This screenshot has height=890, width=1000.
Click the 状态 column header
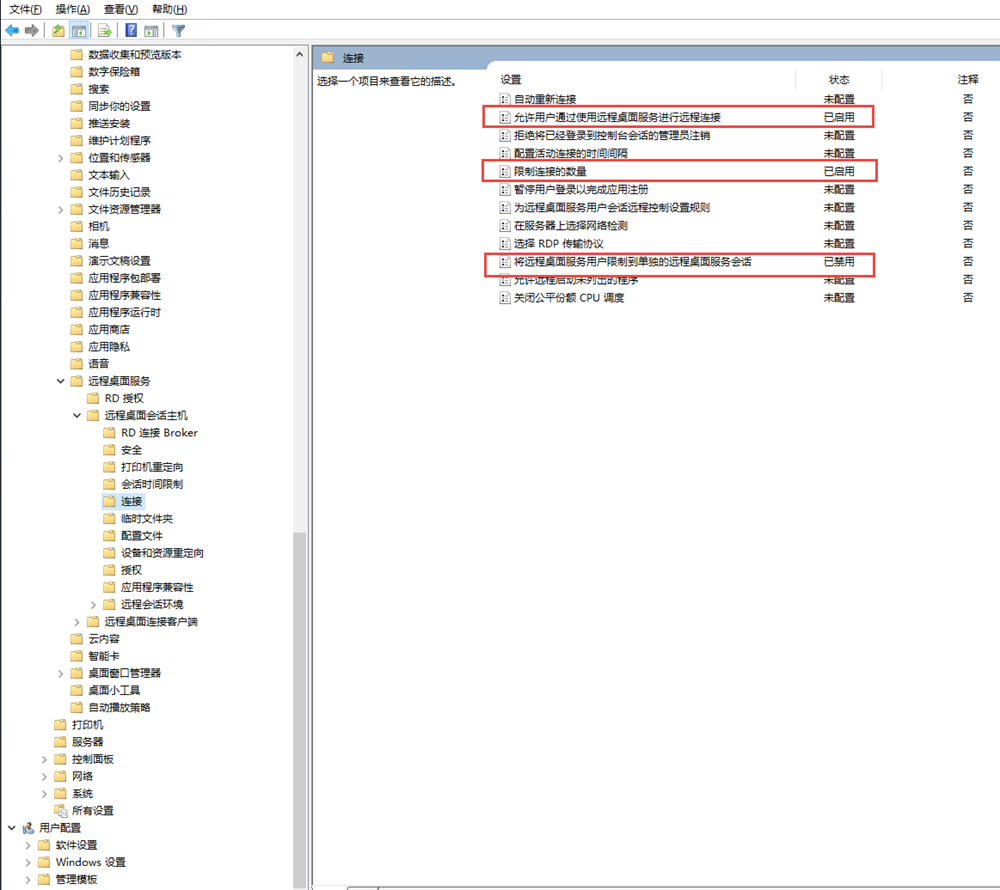point(839,79)
